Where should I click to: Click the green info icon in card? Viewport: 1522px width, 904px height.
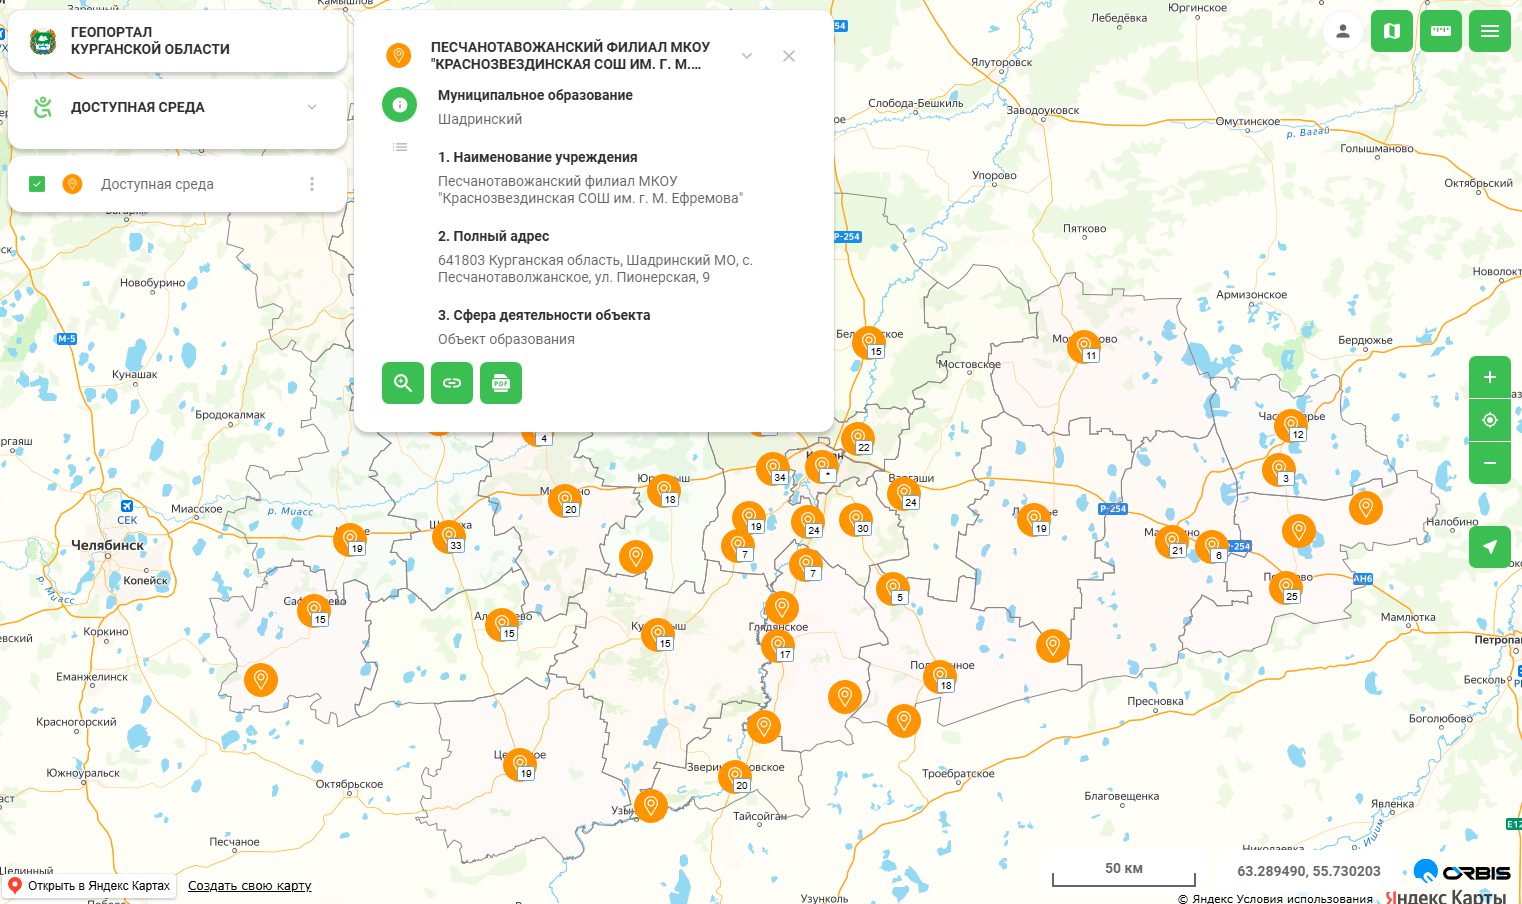tap(399, 104)
